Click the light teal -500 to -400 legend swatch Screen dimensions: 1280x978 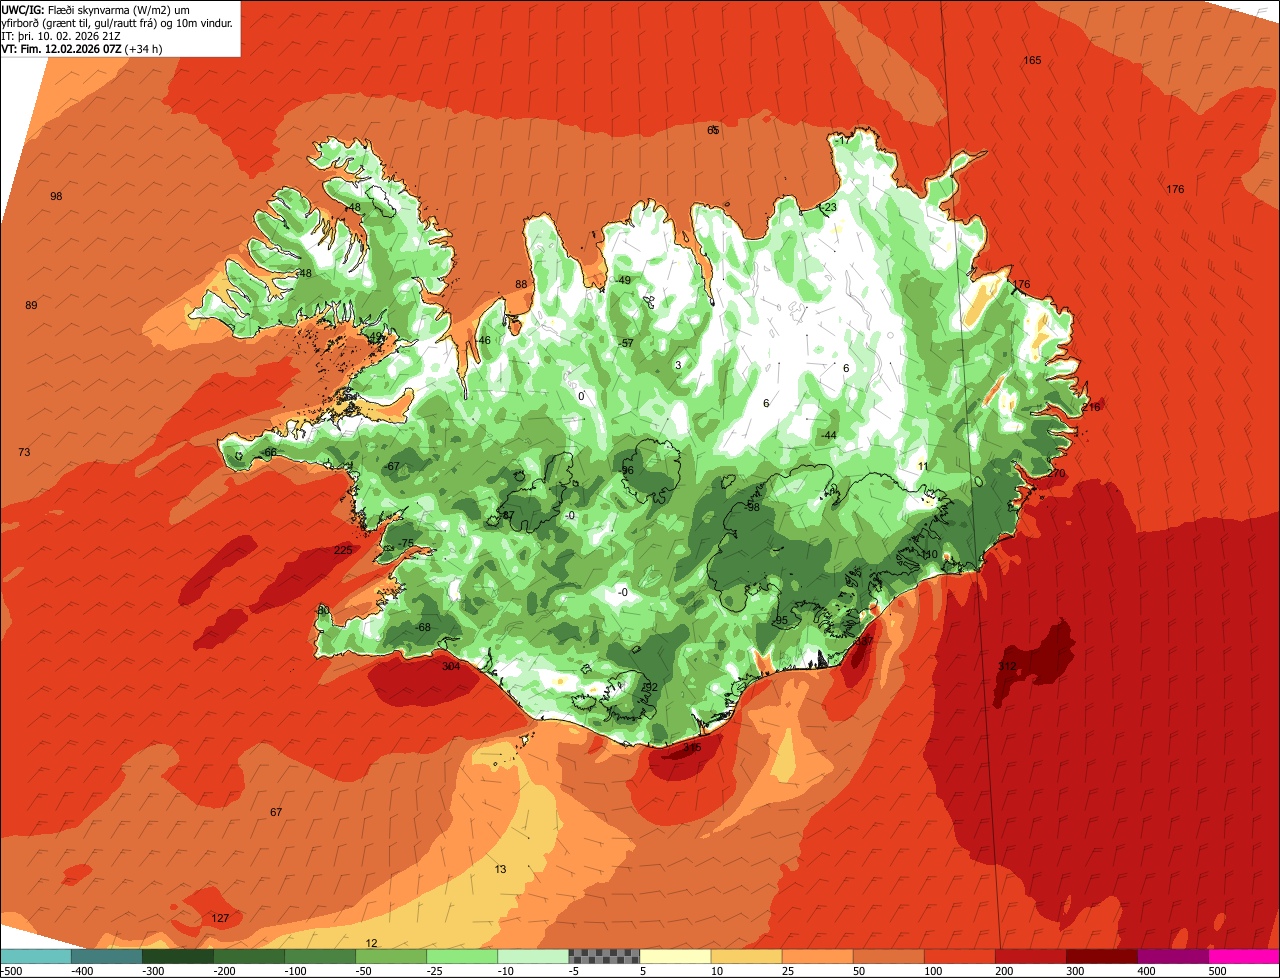(36, 956)
